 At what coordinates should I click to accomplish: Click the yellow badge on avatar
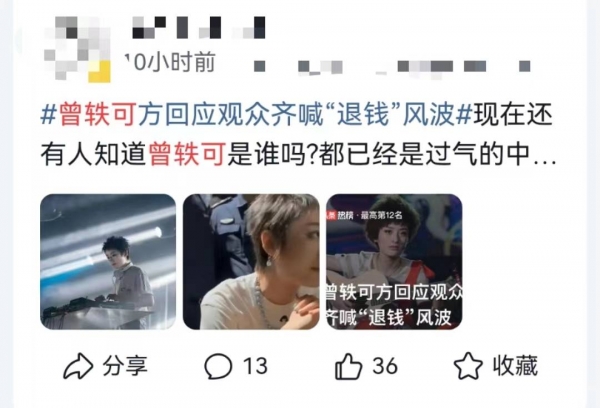99,72
